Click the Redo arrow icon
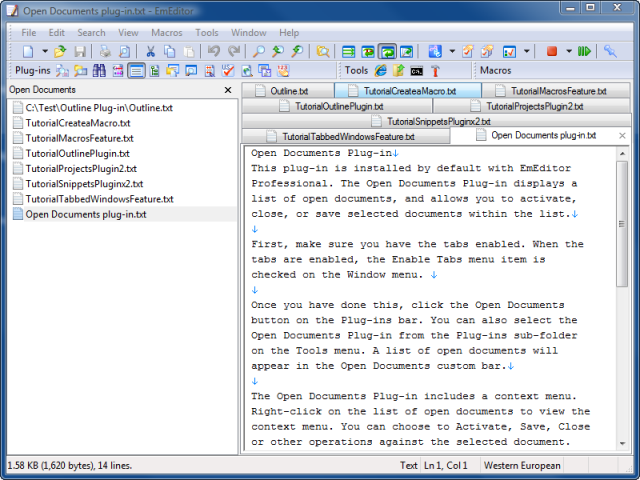Viewport: 640px width, 480px height. (x=233, y=51)
